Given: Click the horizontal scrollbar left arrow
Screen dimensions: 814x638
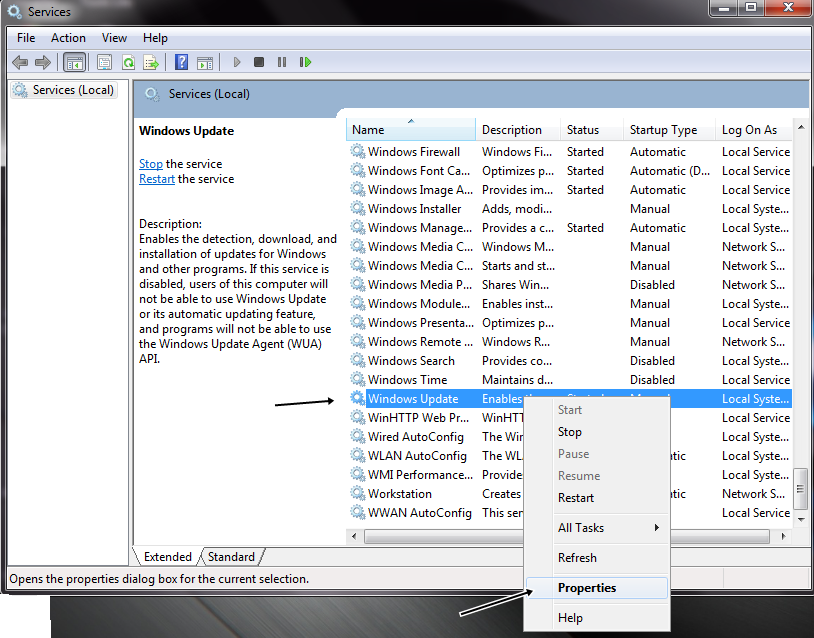Looking at the screenshot, I should (354, 536).
